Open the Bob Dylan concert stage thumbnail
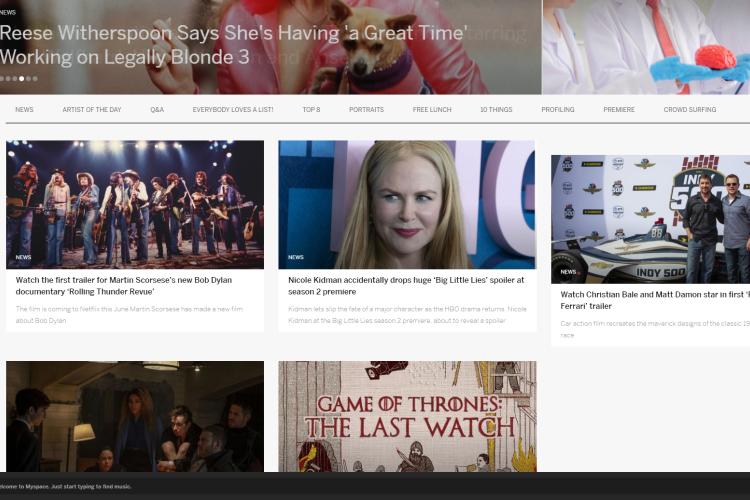The width and height of the screenshot is (750, 500). pyautogui.click(x=135, y=204)
